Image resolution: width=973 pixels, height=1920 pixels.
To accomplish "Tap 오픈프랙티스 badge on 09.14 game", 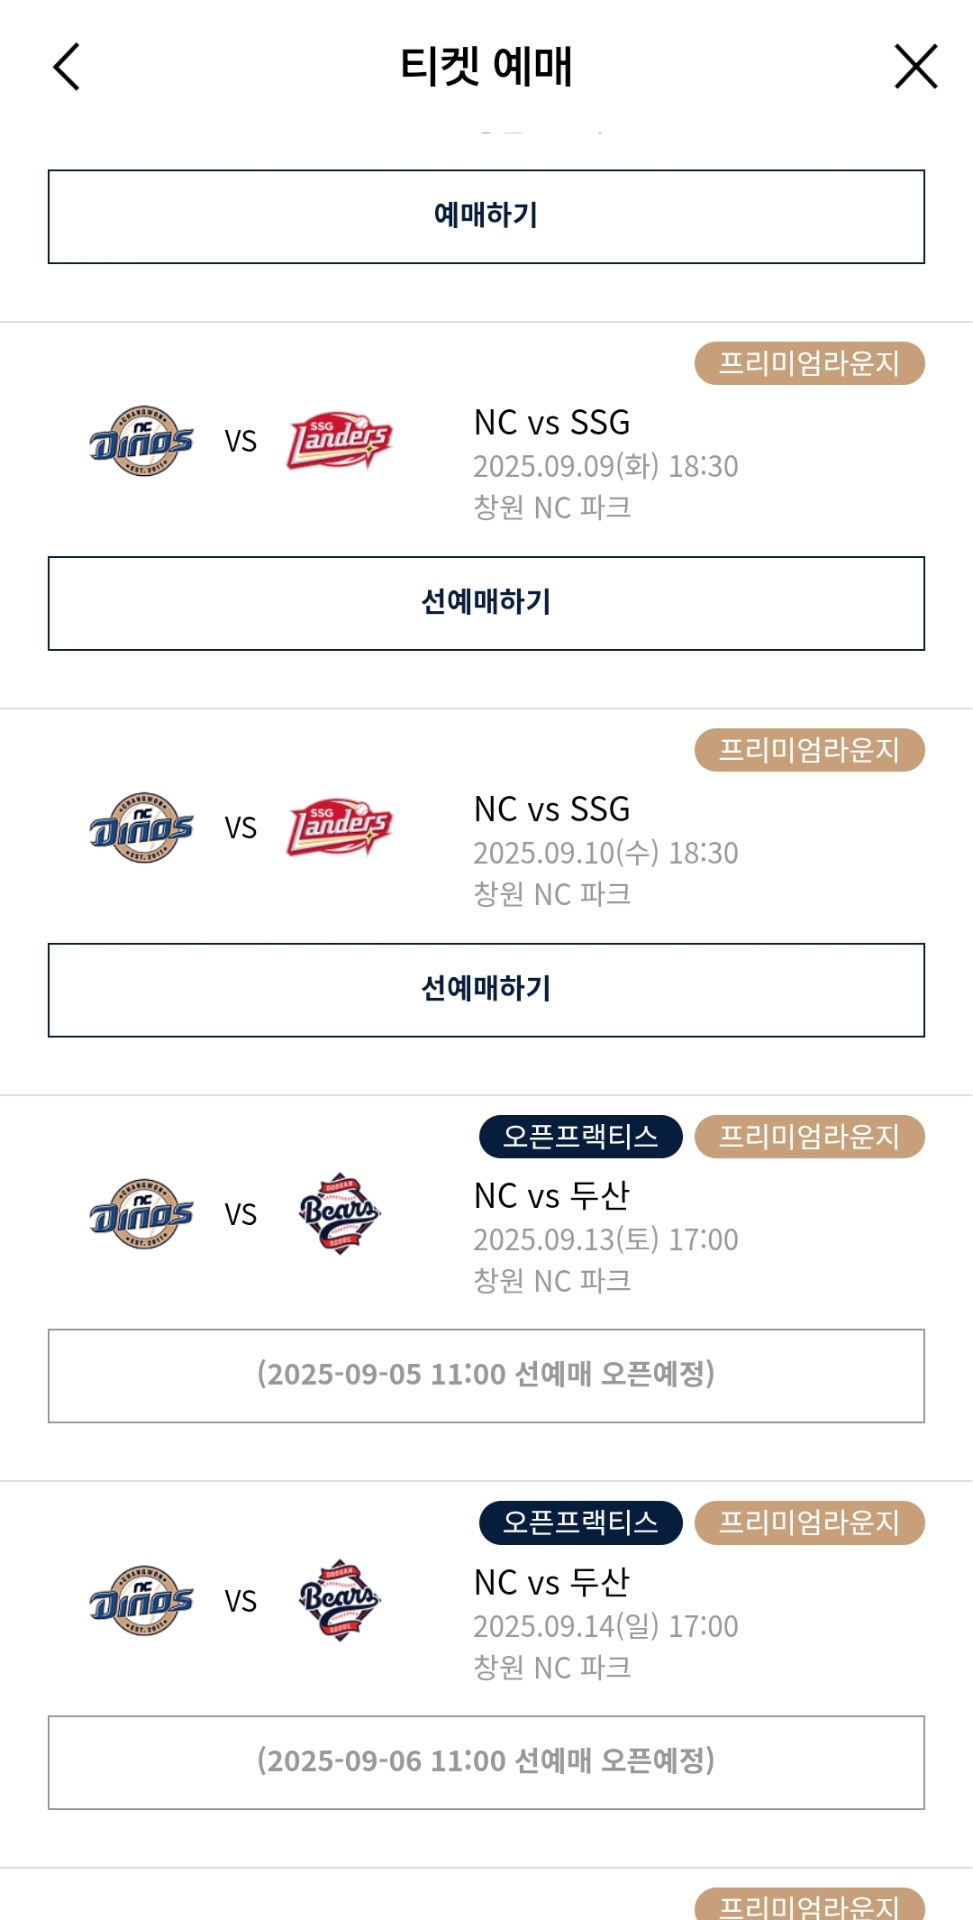I will 580,1522.
